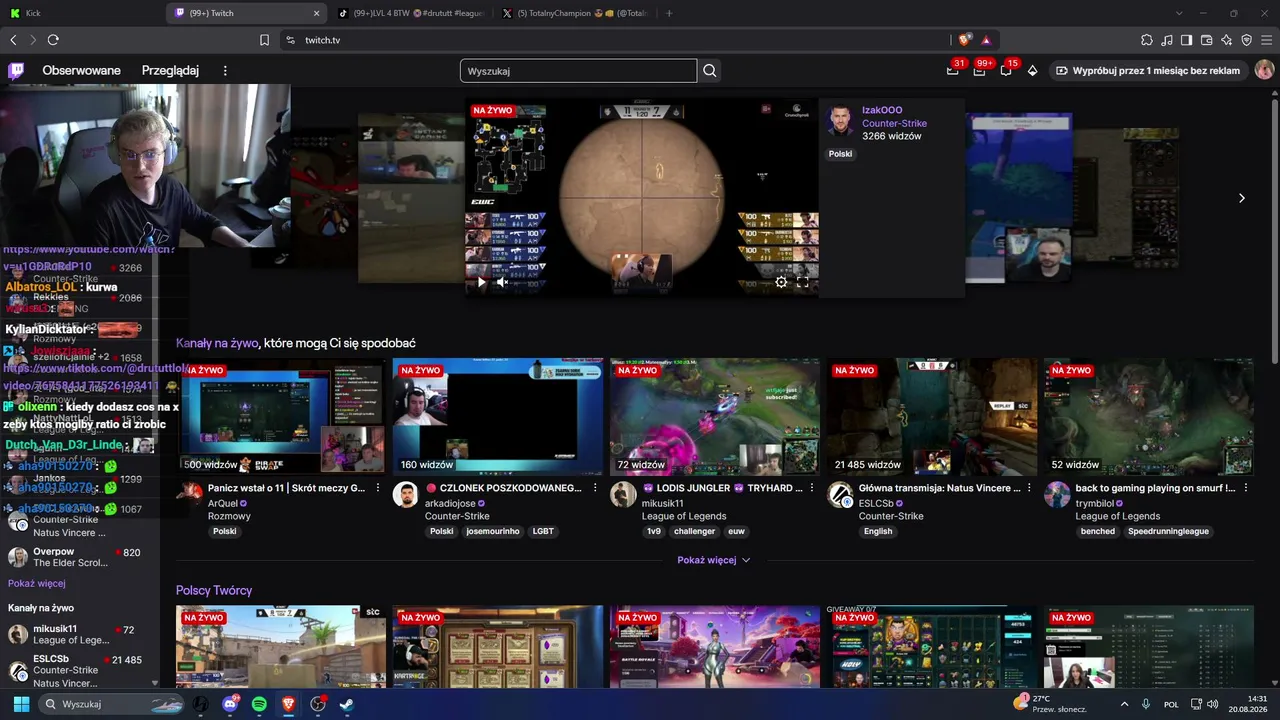Open the ESLCSb Natus Vincere stream thumbnail

click(931, 417)
